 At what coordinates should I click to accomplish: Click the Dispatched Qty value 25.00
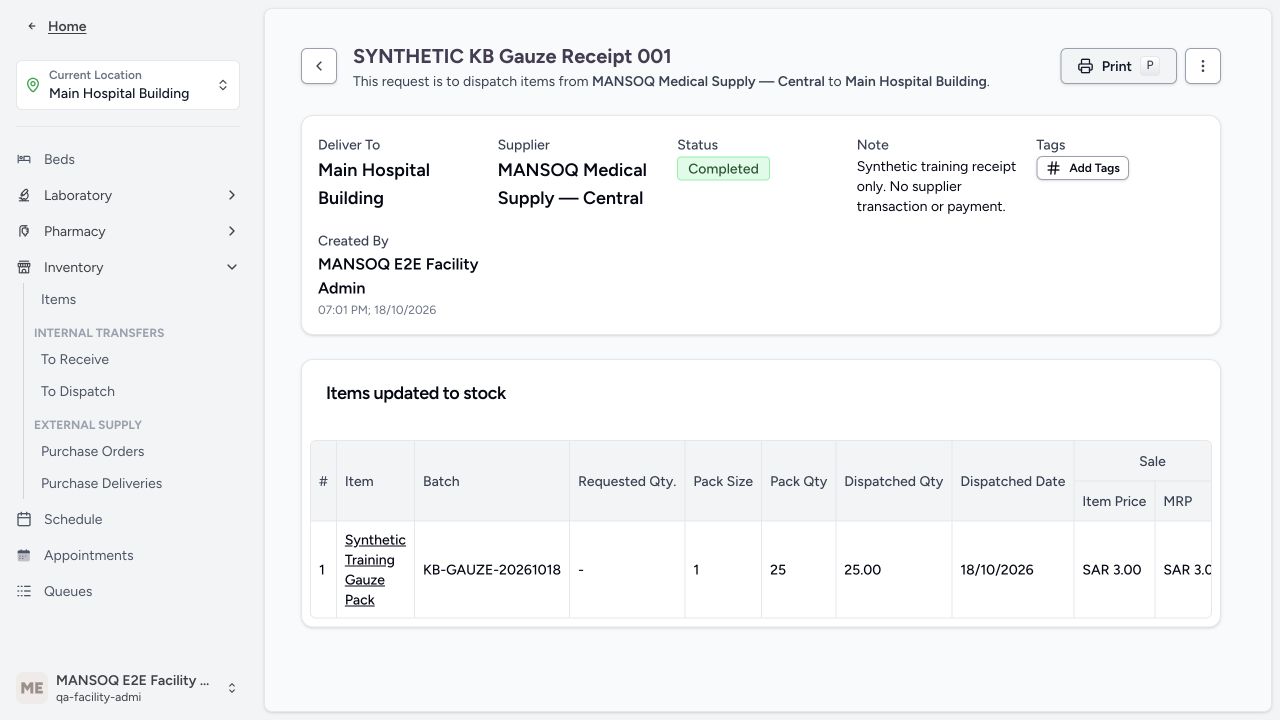(862, 570)
